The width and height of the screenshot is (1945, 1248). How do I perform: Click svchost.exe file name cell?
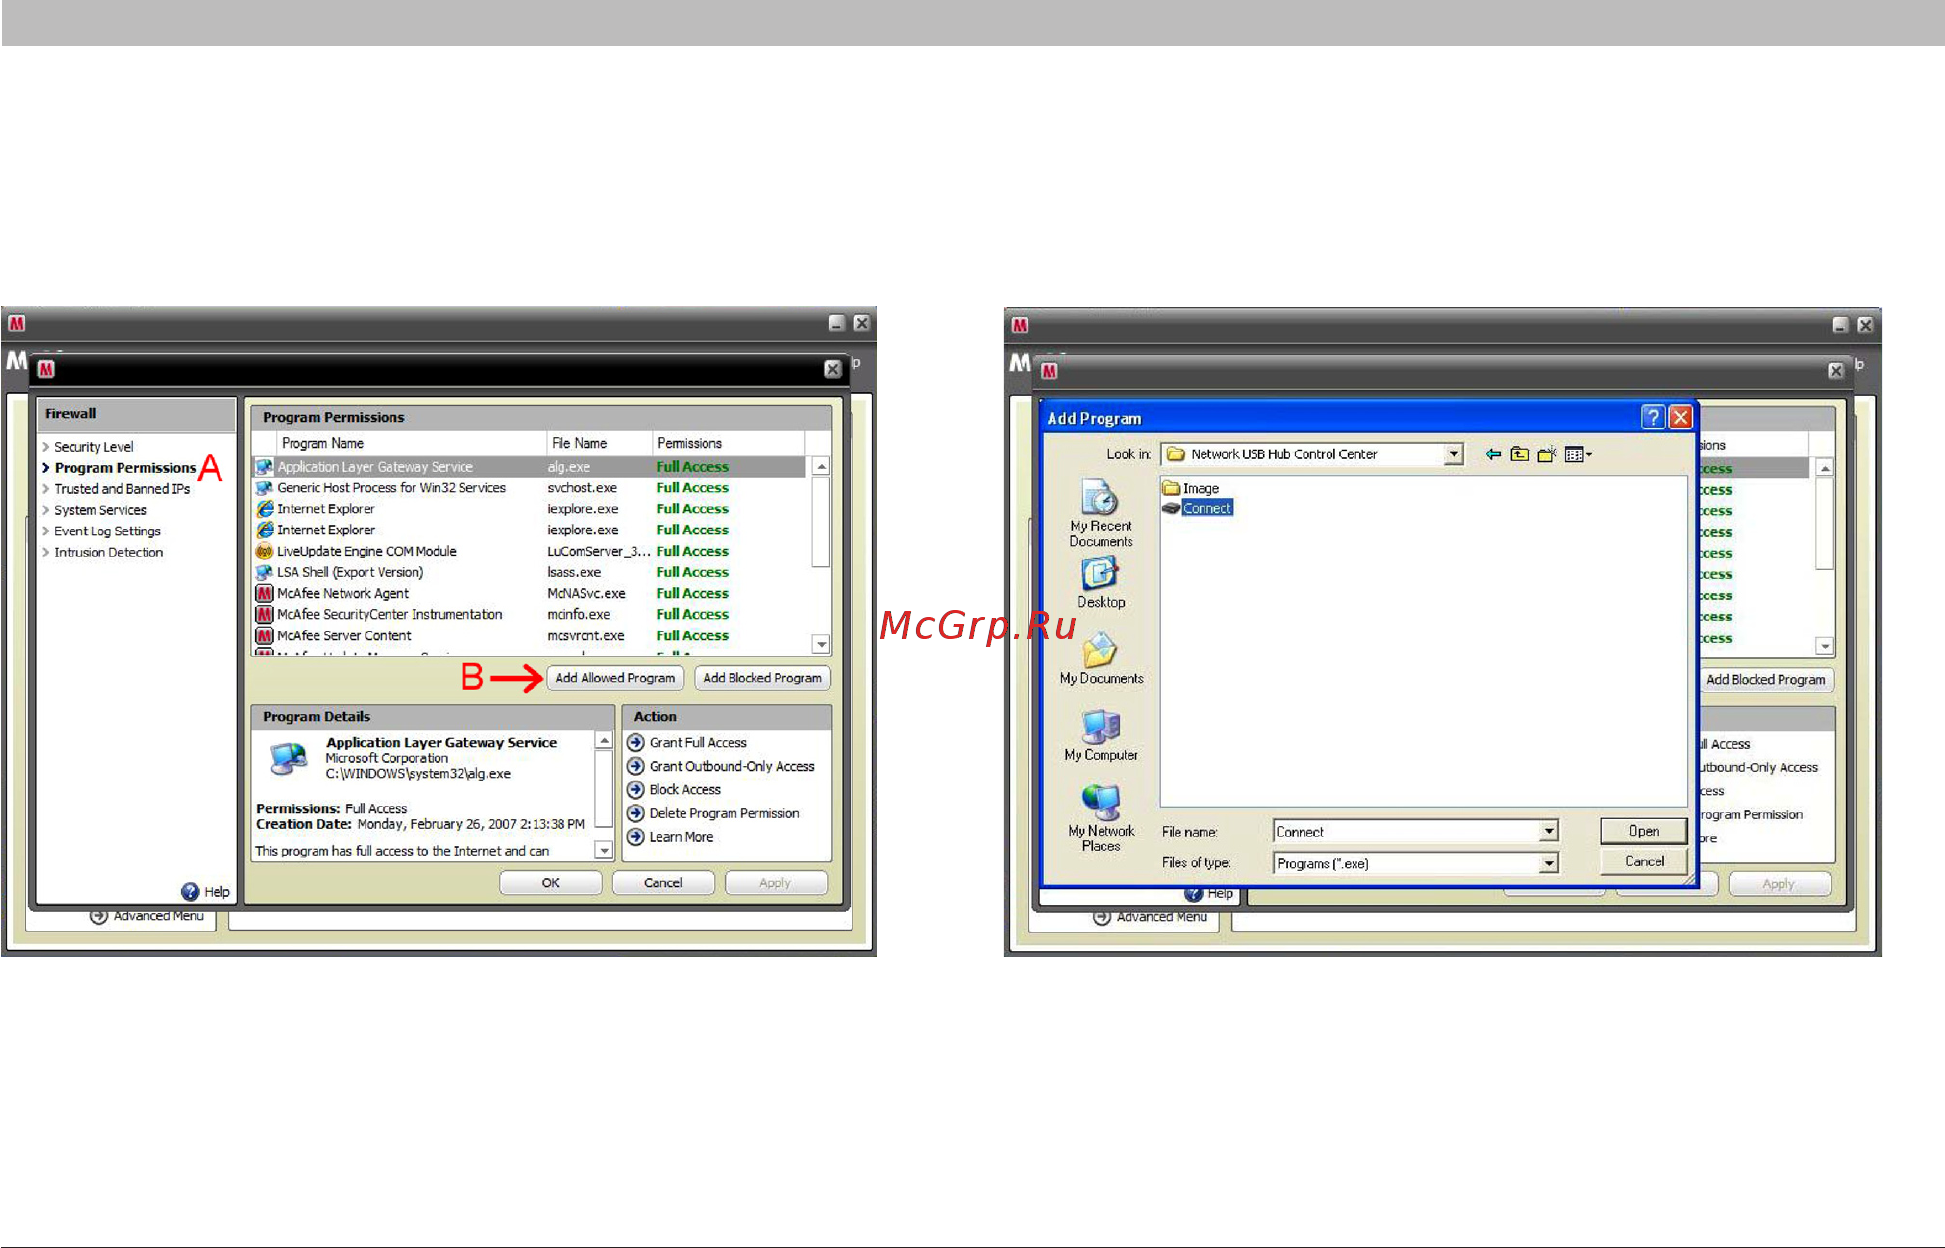pos(582,488)
